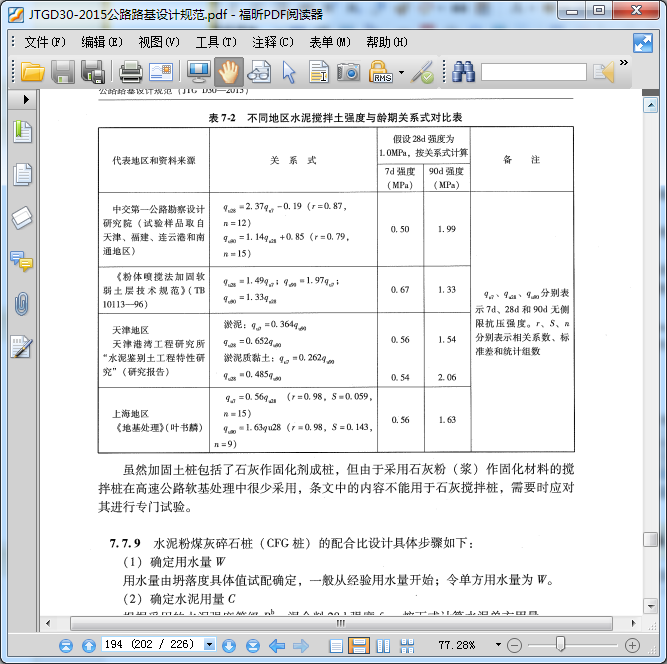
Task: Choose the Select Text tool
Action: pyautogui.click(x=319, y=71)
